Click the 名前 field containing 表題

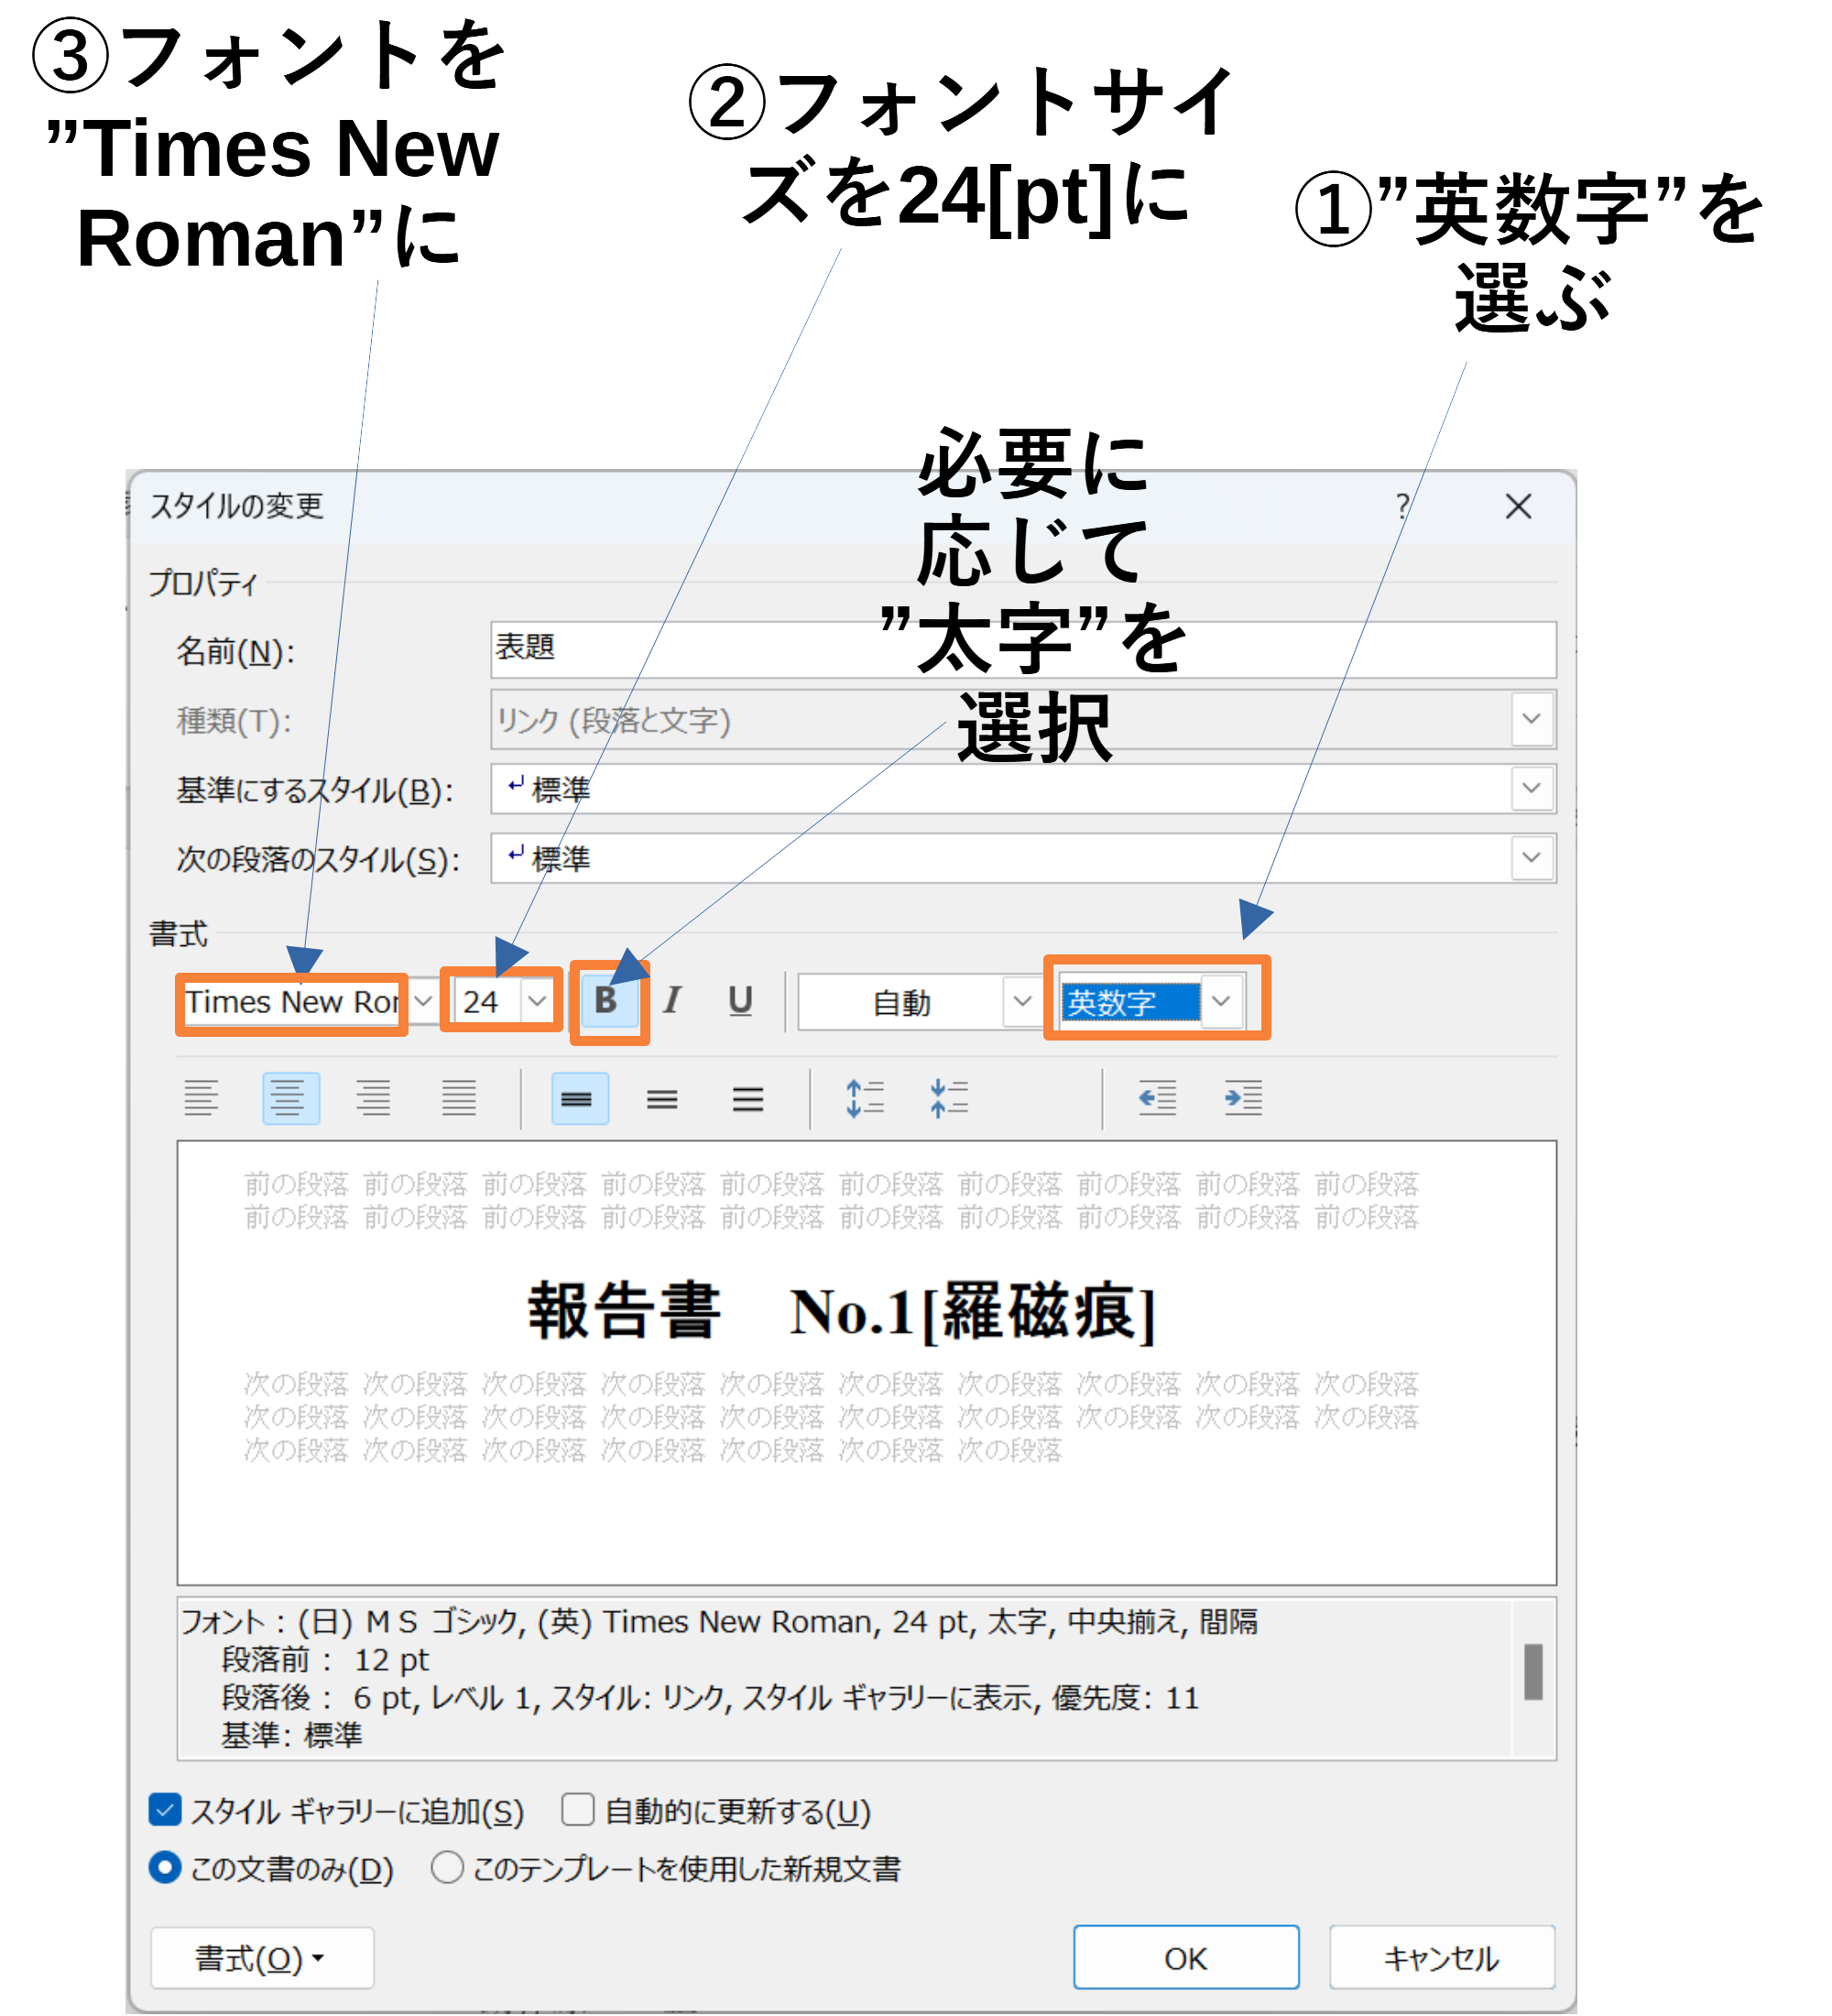[1023, 650]
